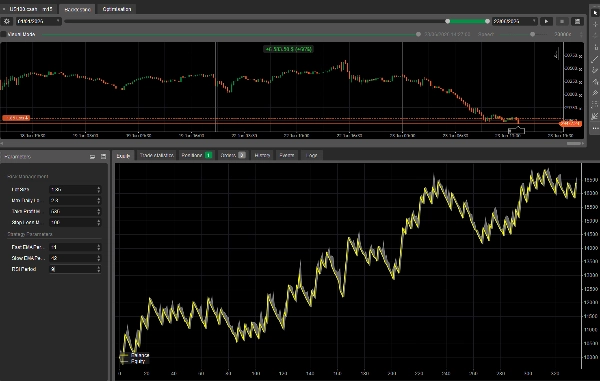Click the Slow EMA Period input field

[x=75, y=258]
